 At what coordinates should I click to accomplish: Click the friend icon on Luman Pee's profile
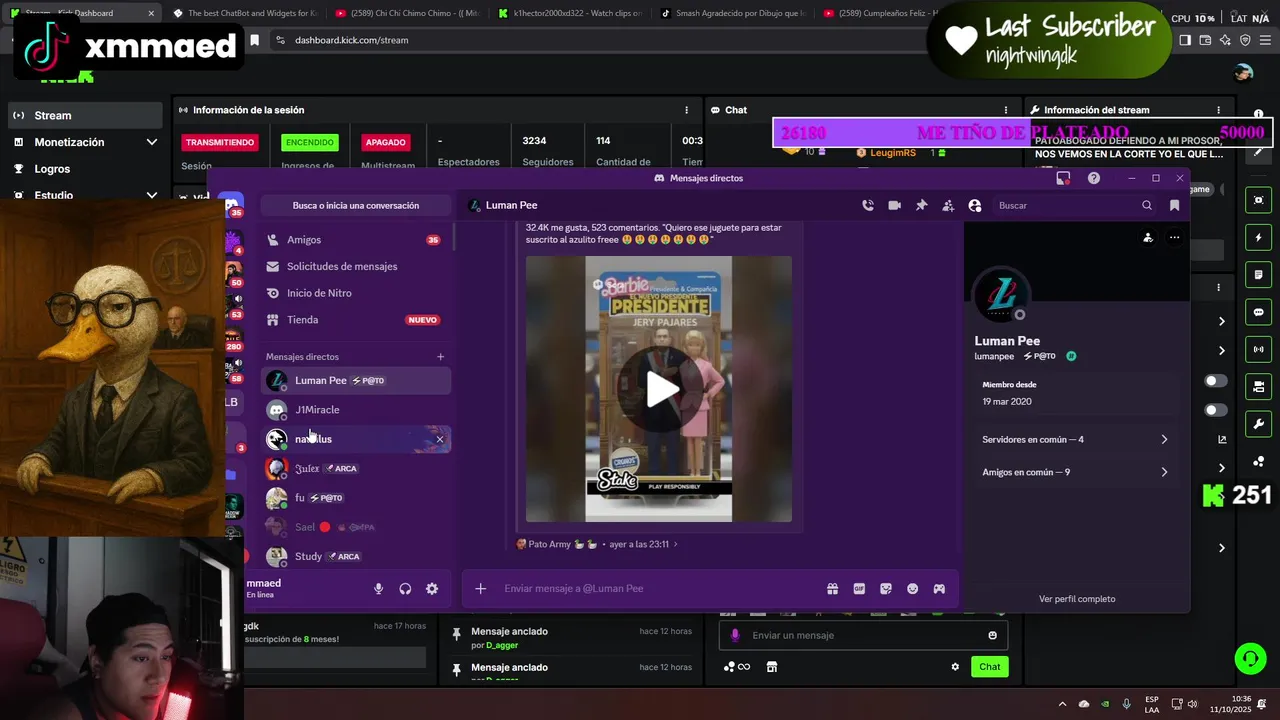coord(1148,237)
